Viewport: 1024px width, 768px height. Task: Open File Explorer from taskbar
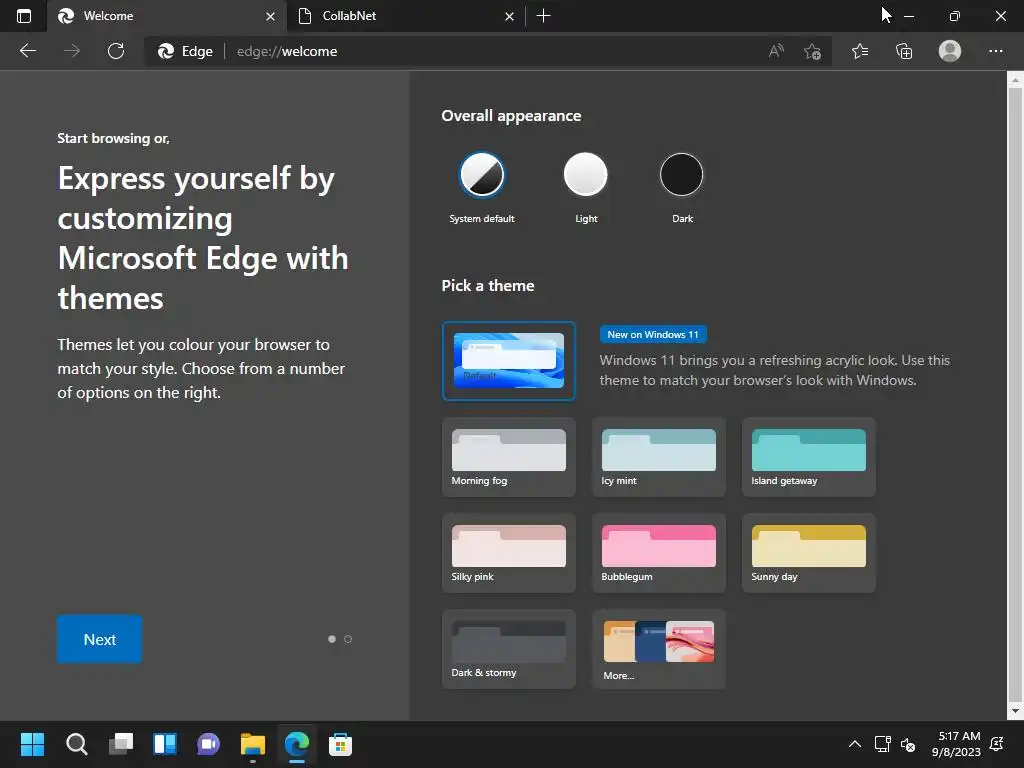(253, 744)
